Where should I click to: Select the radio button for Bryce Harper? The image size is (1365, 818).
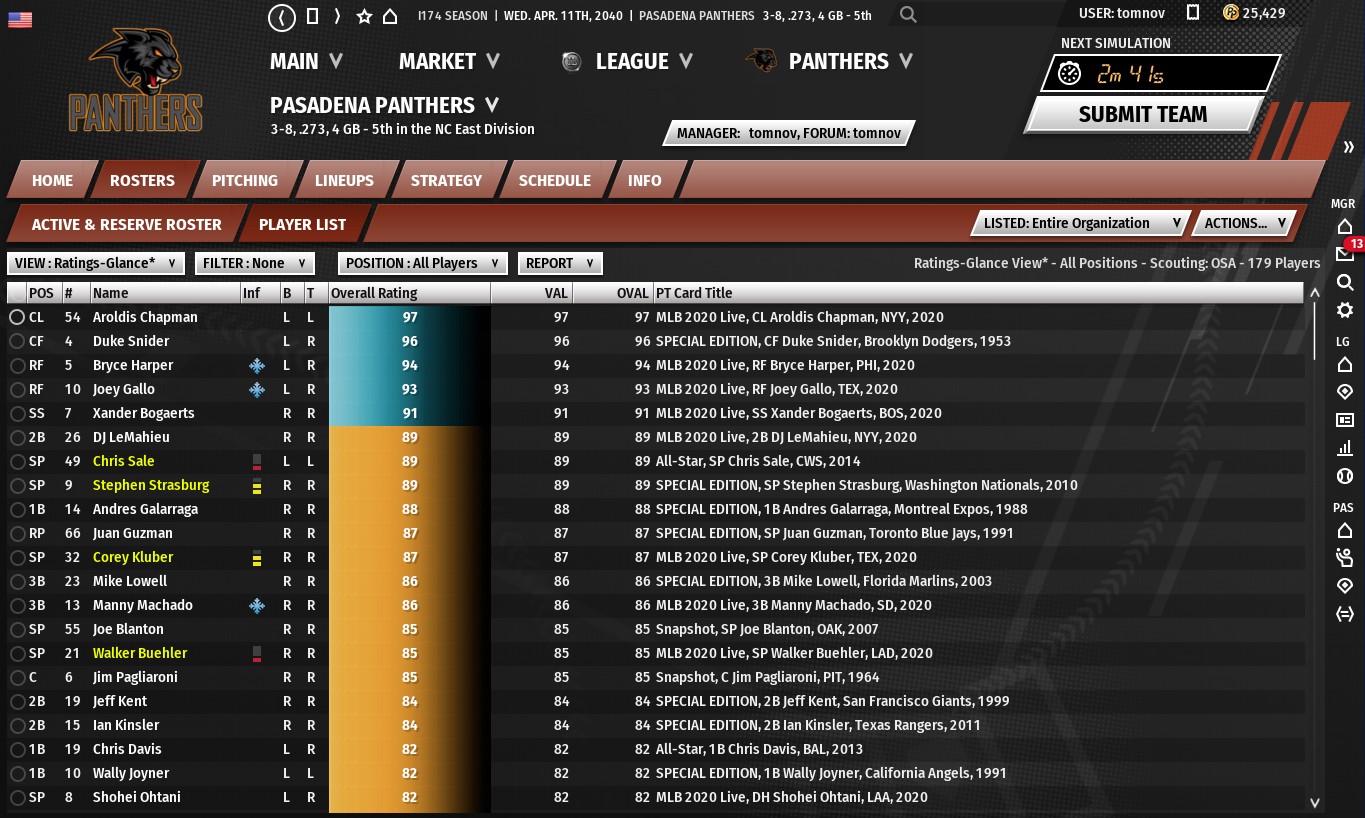[x=16, y=365]
